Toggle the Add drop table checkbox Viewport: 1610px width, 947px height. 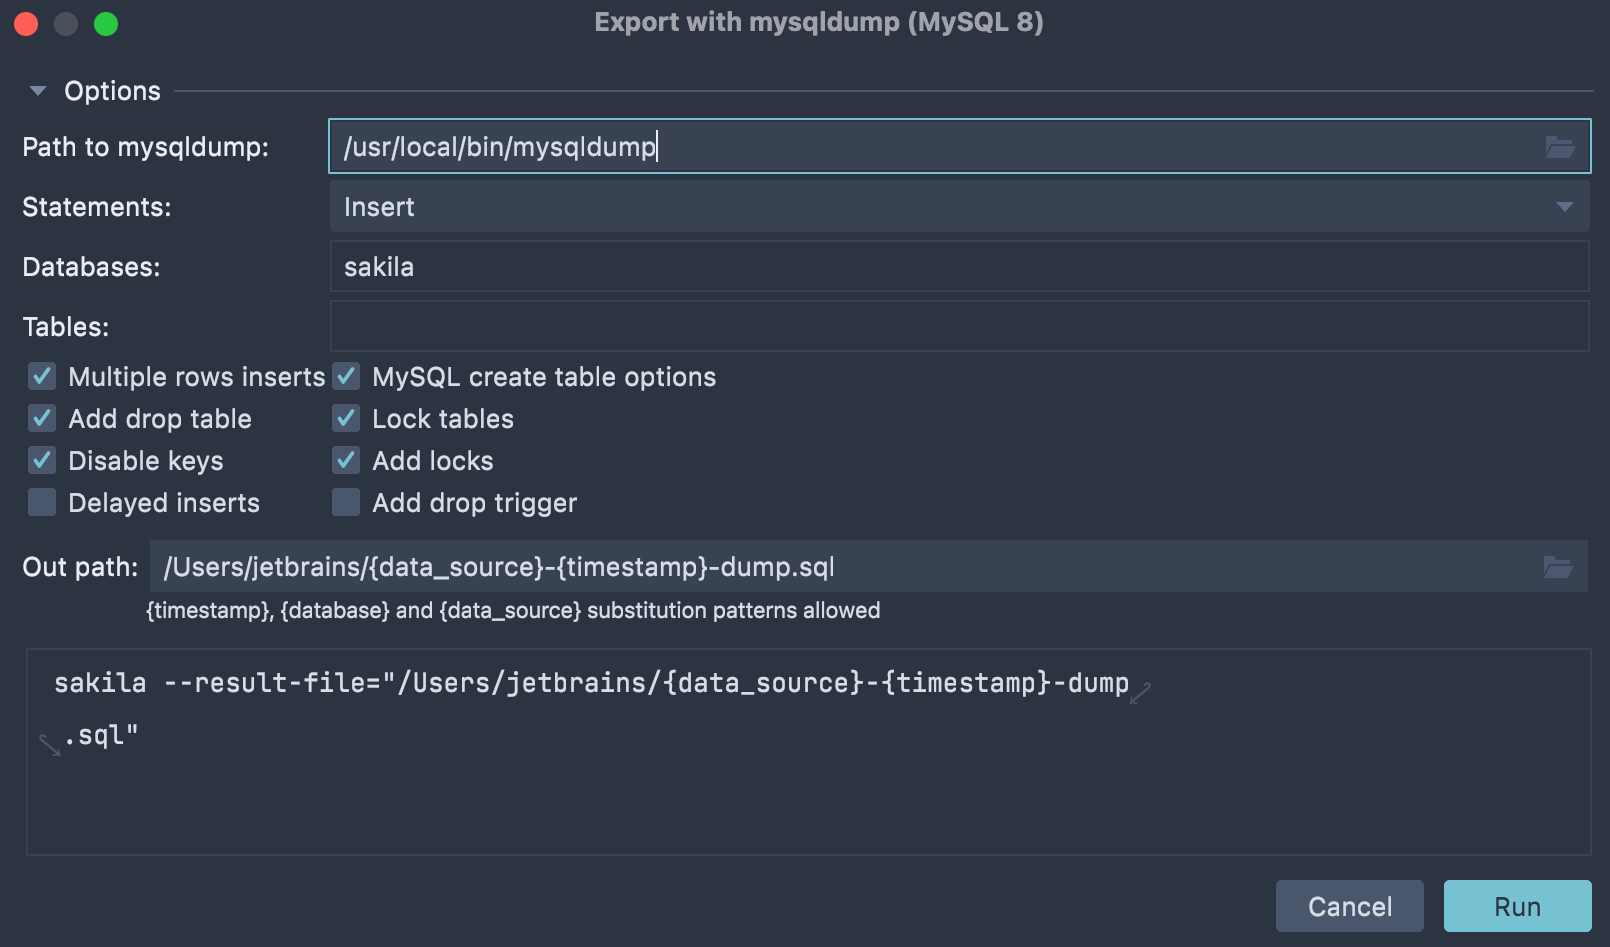pos(42,419)
